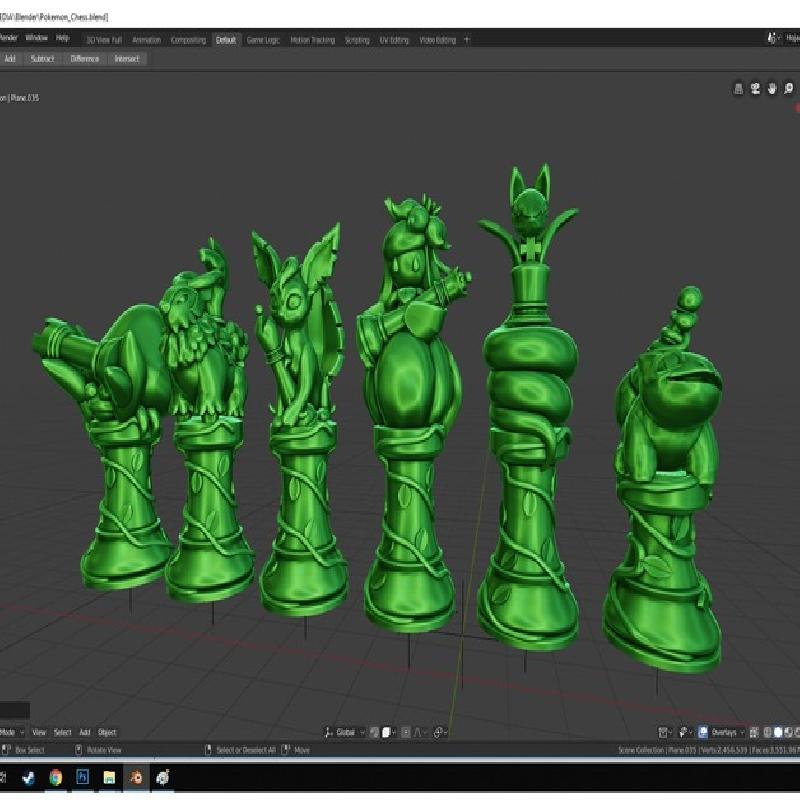Switch to wireframe shading mode

point(767,733)
